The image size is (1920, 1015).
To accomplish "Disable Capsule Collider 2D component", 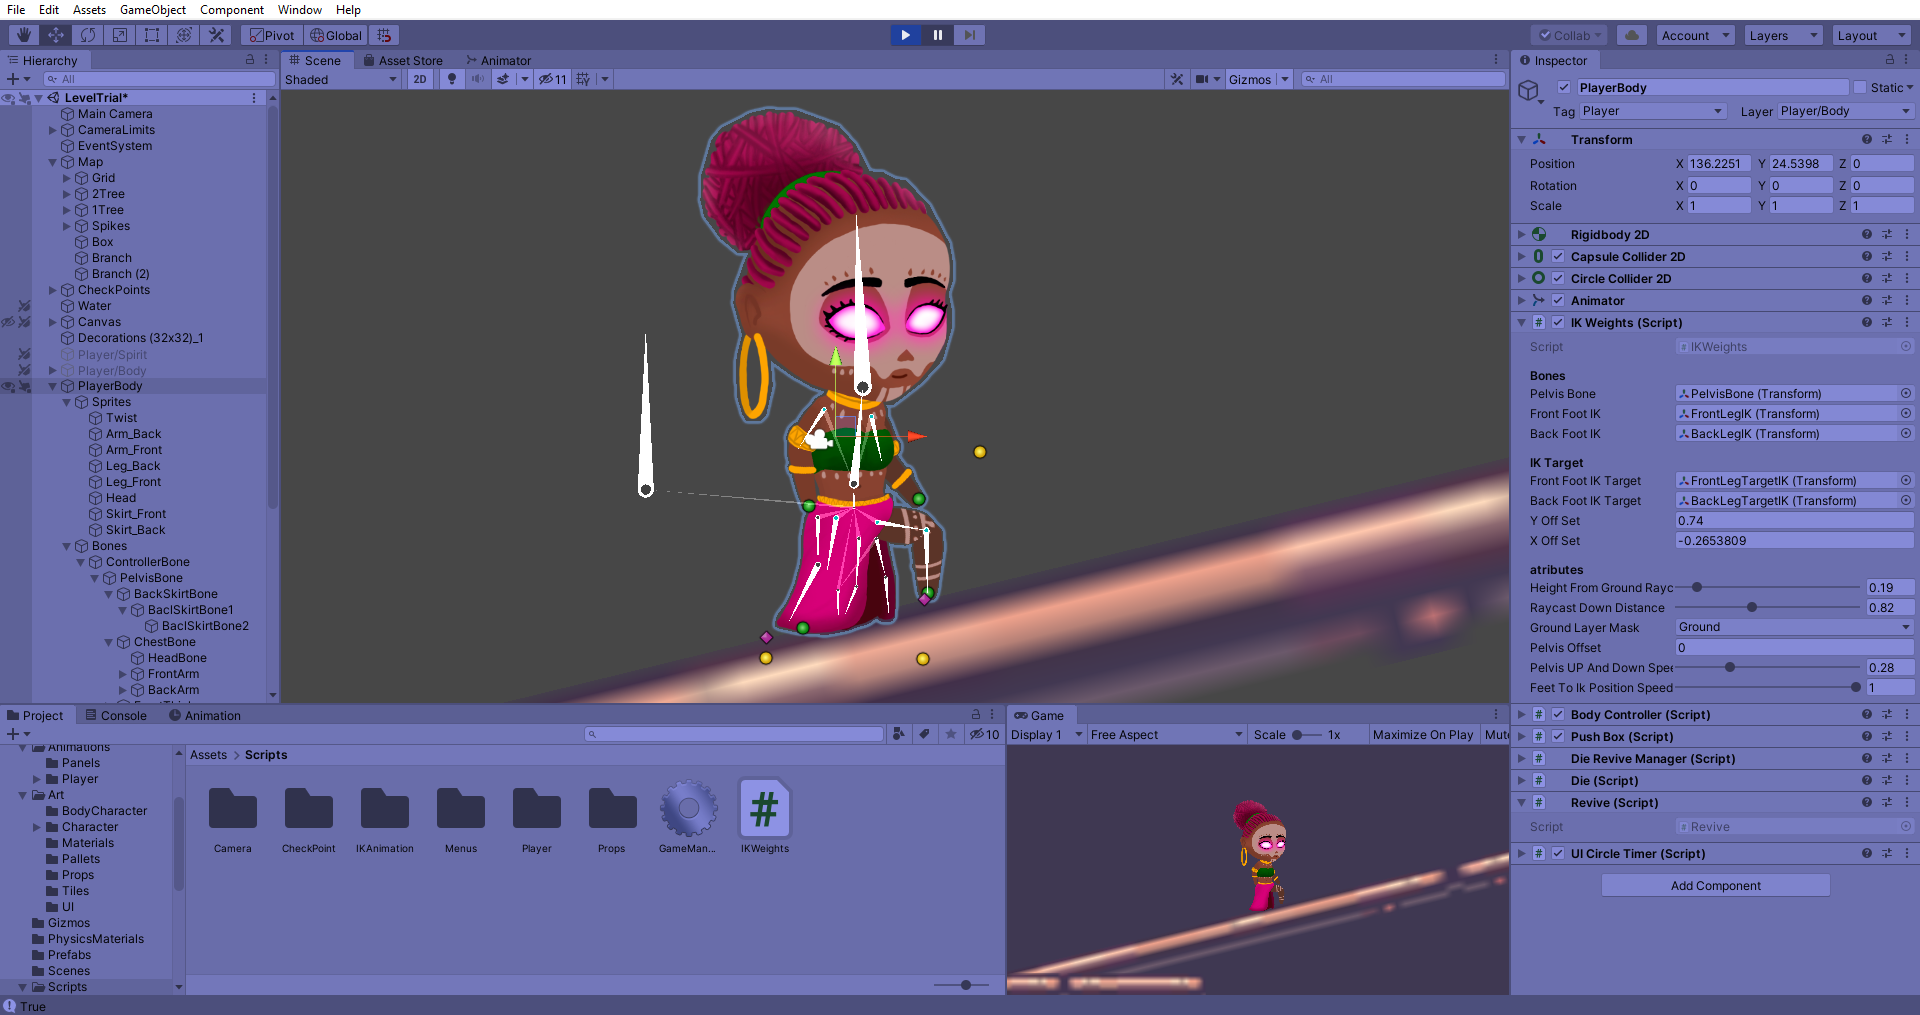I will point(1558,257).
